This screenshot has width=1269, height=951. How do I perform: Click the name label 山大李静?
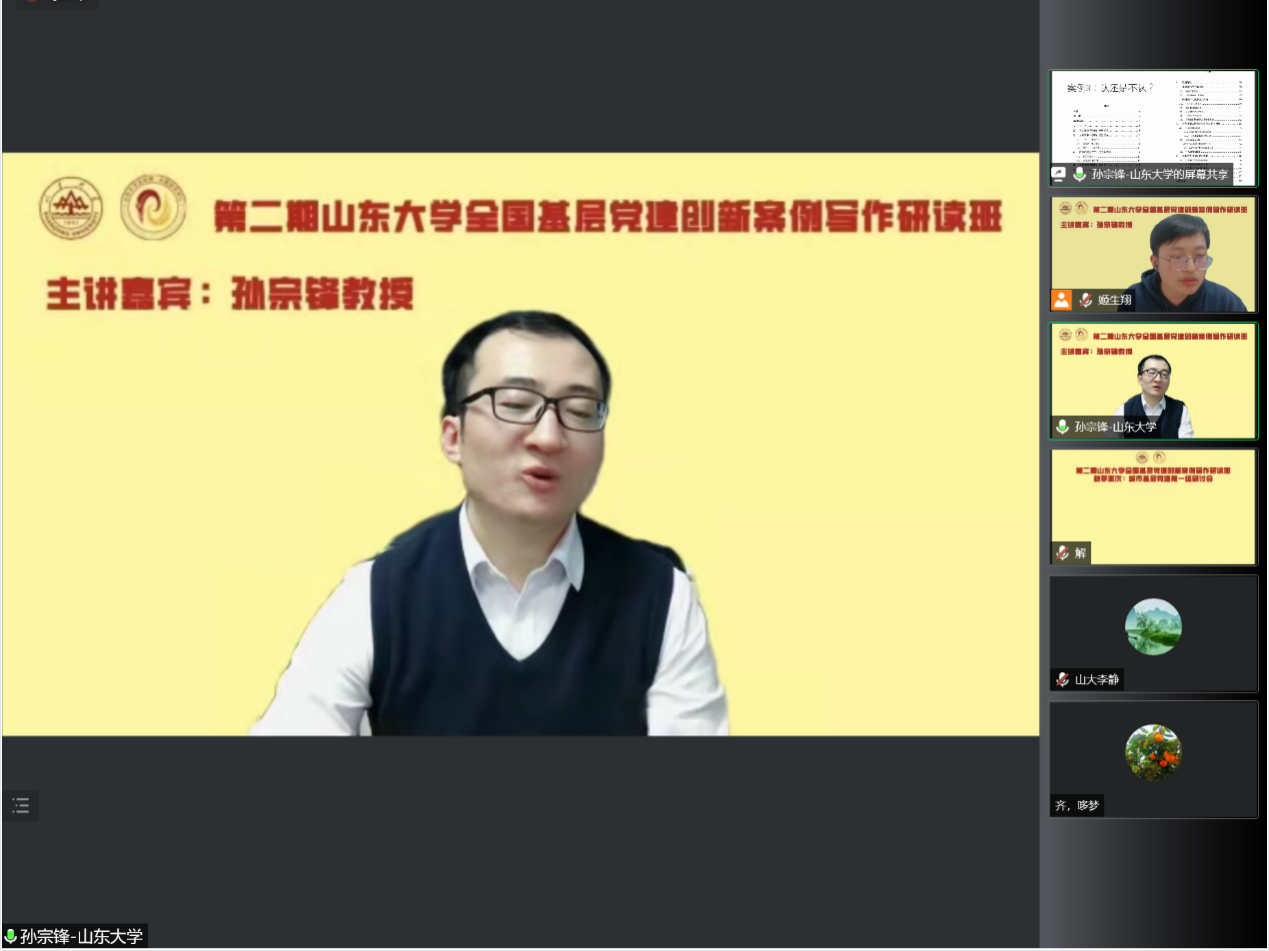pyautogui.click(x=1097, y=680)
